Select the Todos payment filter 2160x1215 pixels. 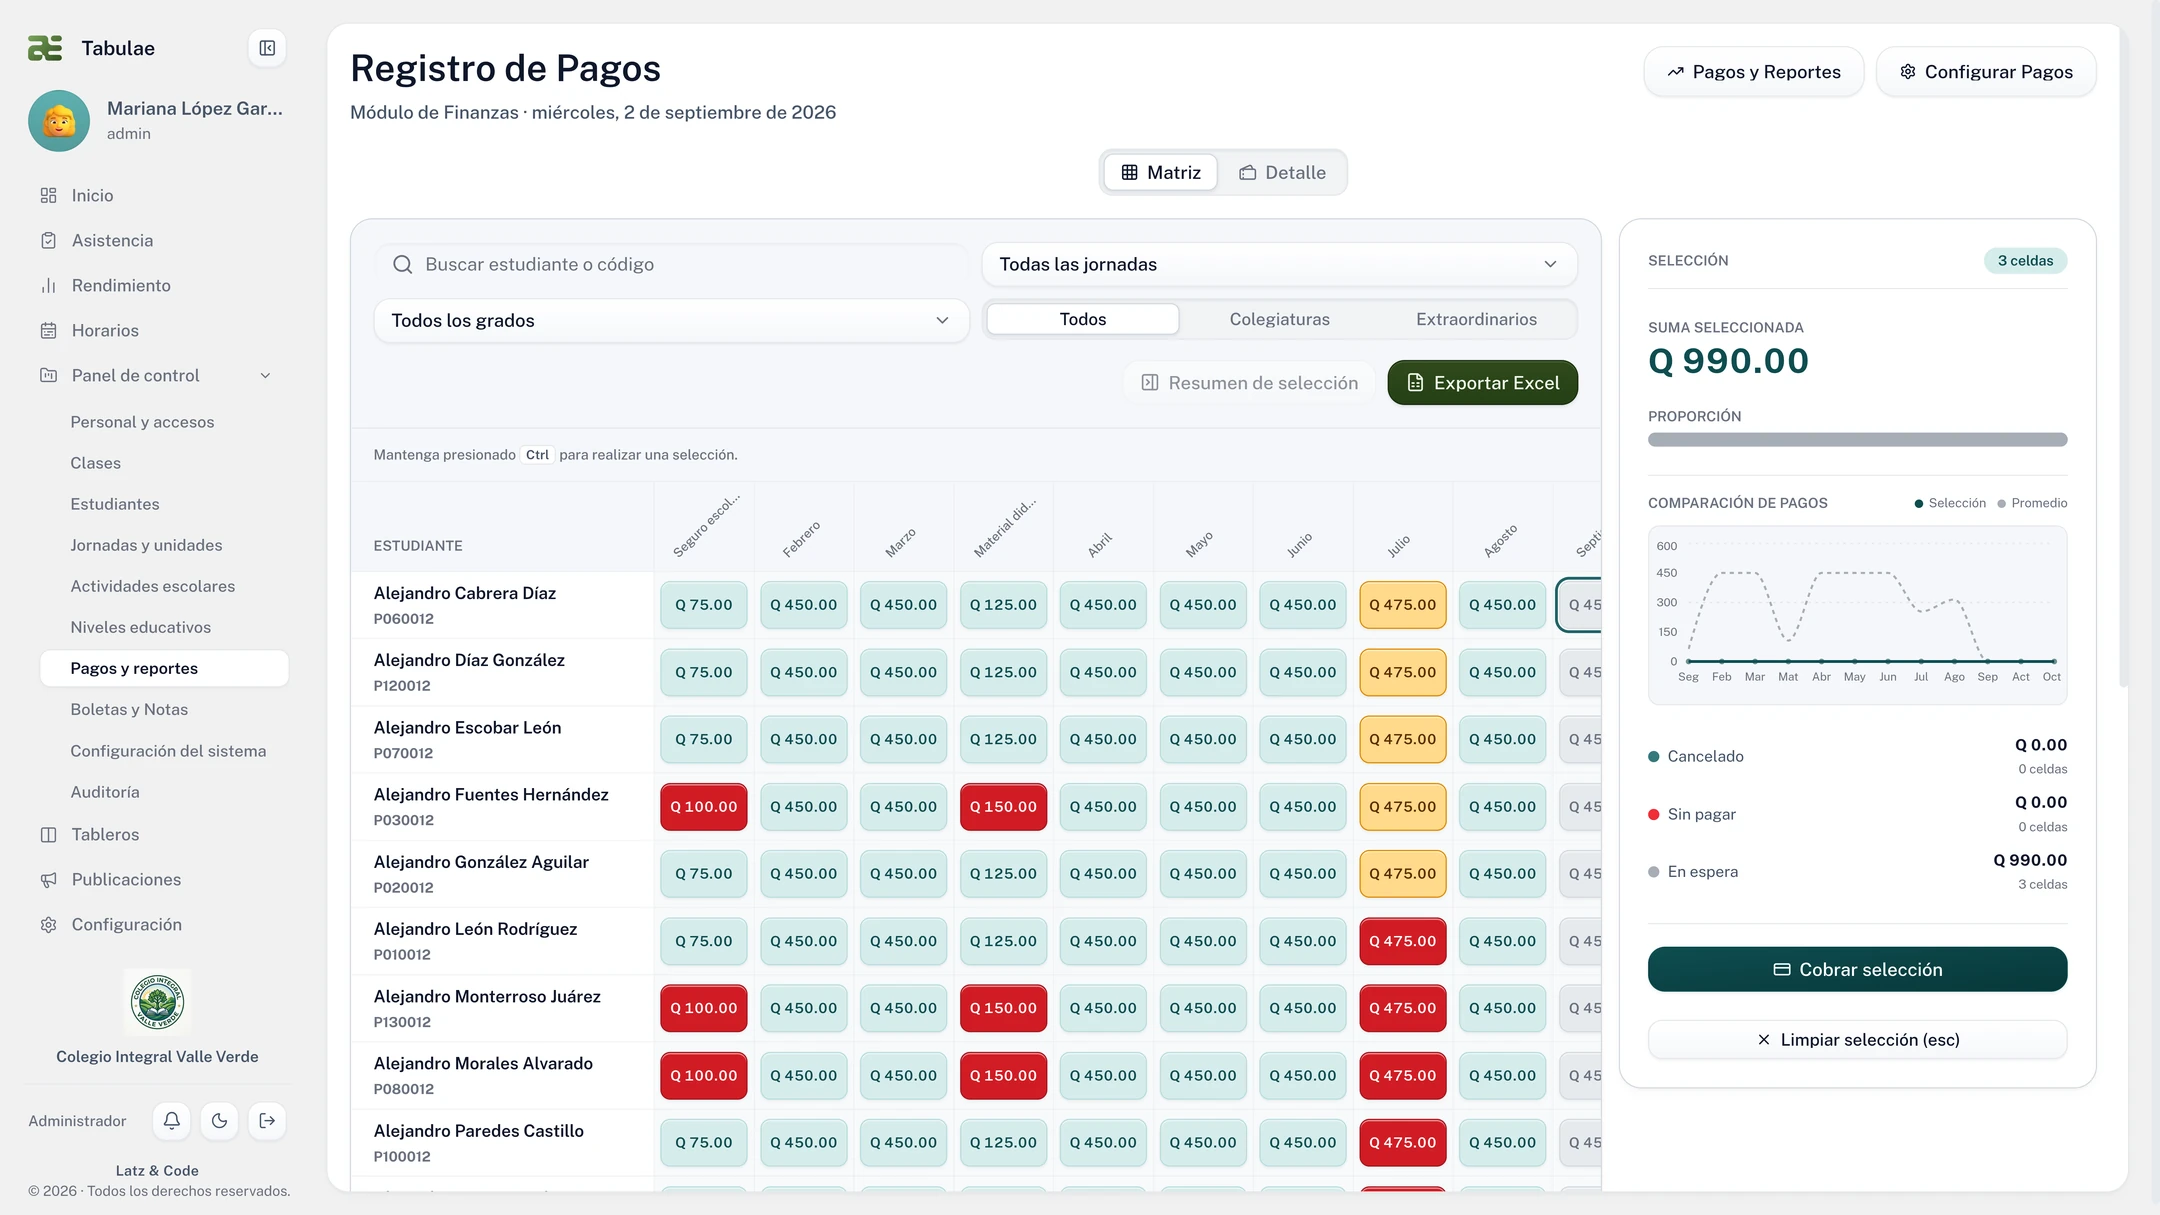(1083, 320)
